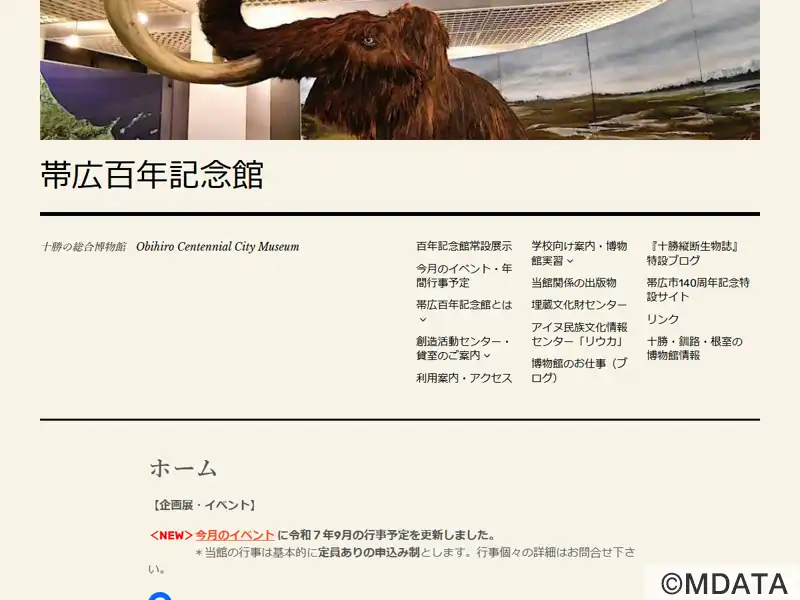800x600 pixels.
Task: Open the リンク menu item
Action: pyautogui.click(x=663, y=319)
